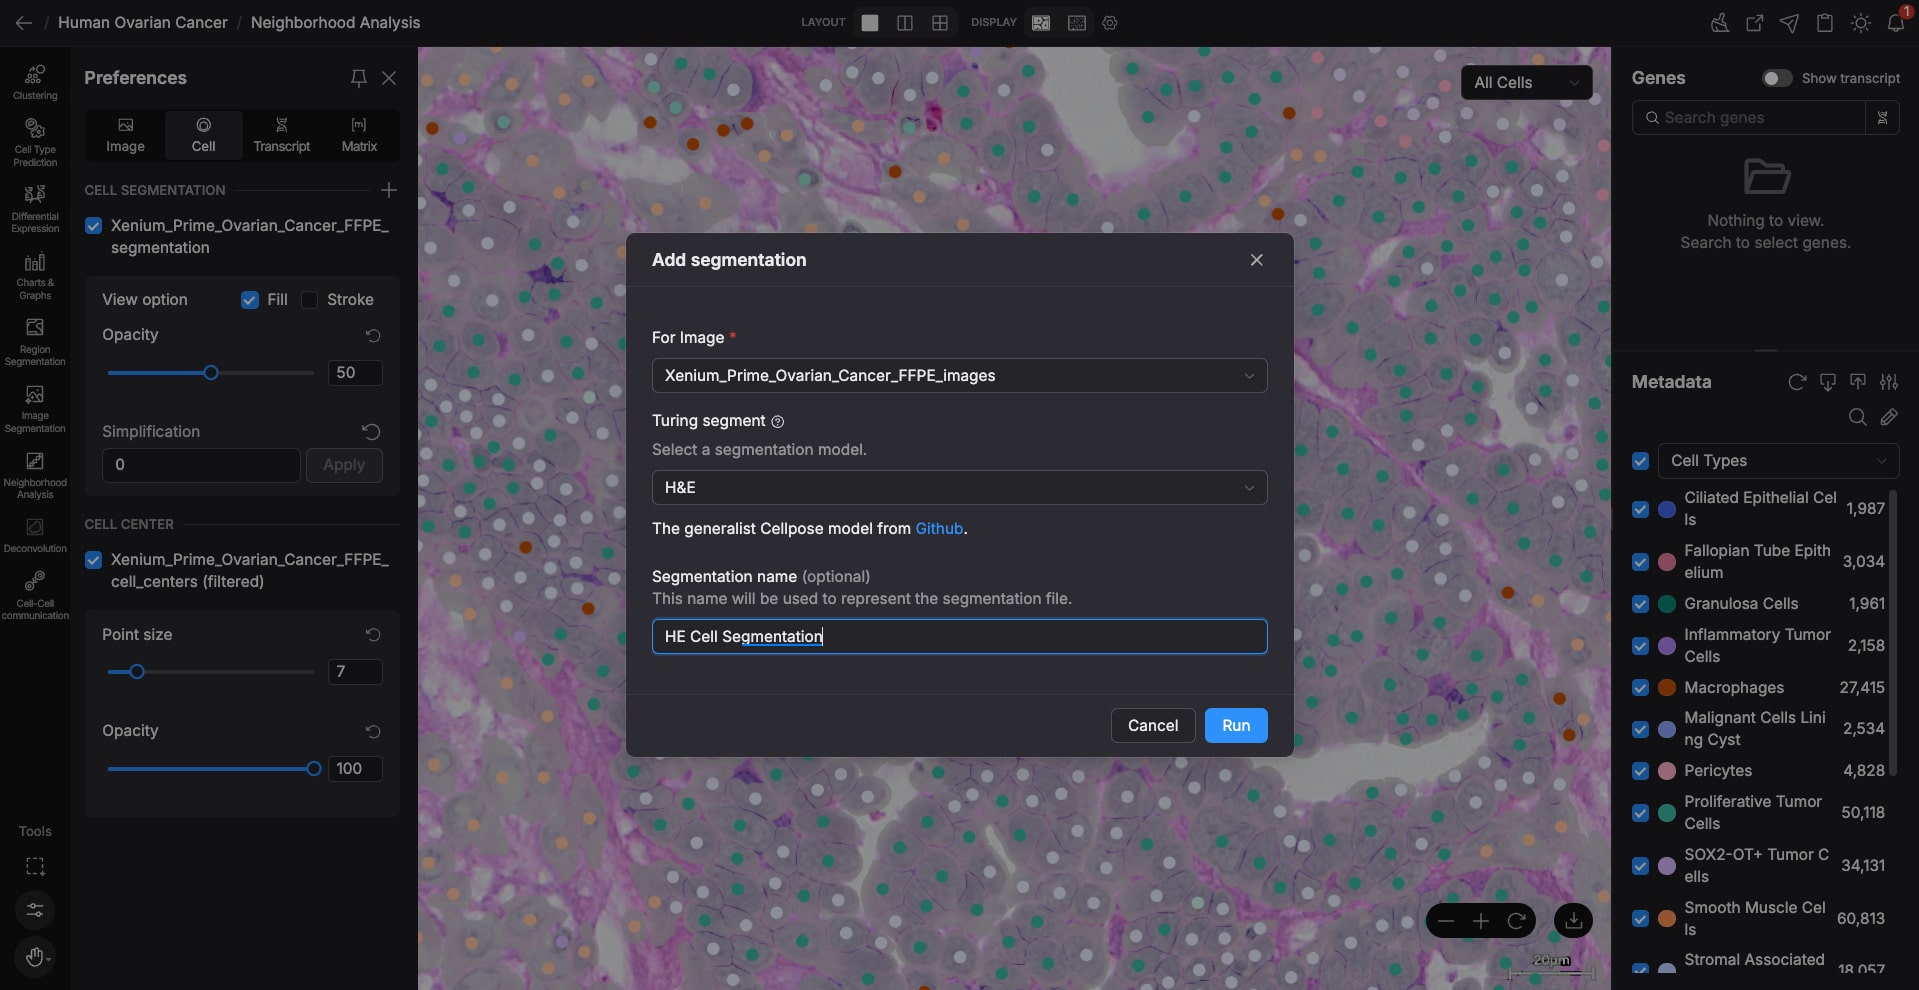Switch to the Matrix preferences tab
This screenshot has height=990, width=1919.
[359, 135]
